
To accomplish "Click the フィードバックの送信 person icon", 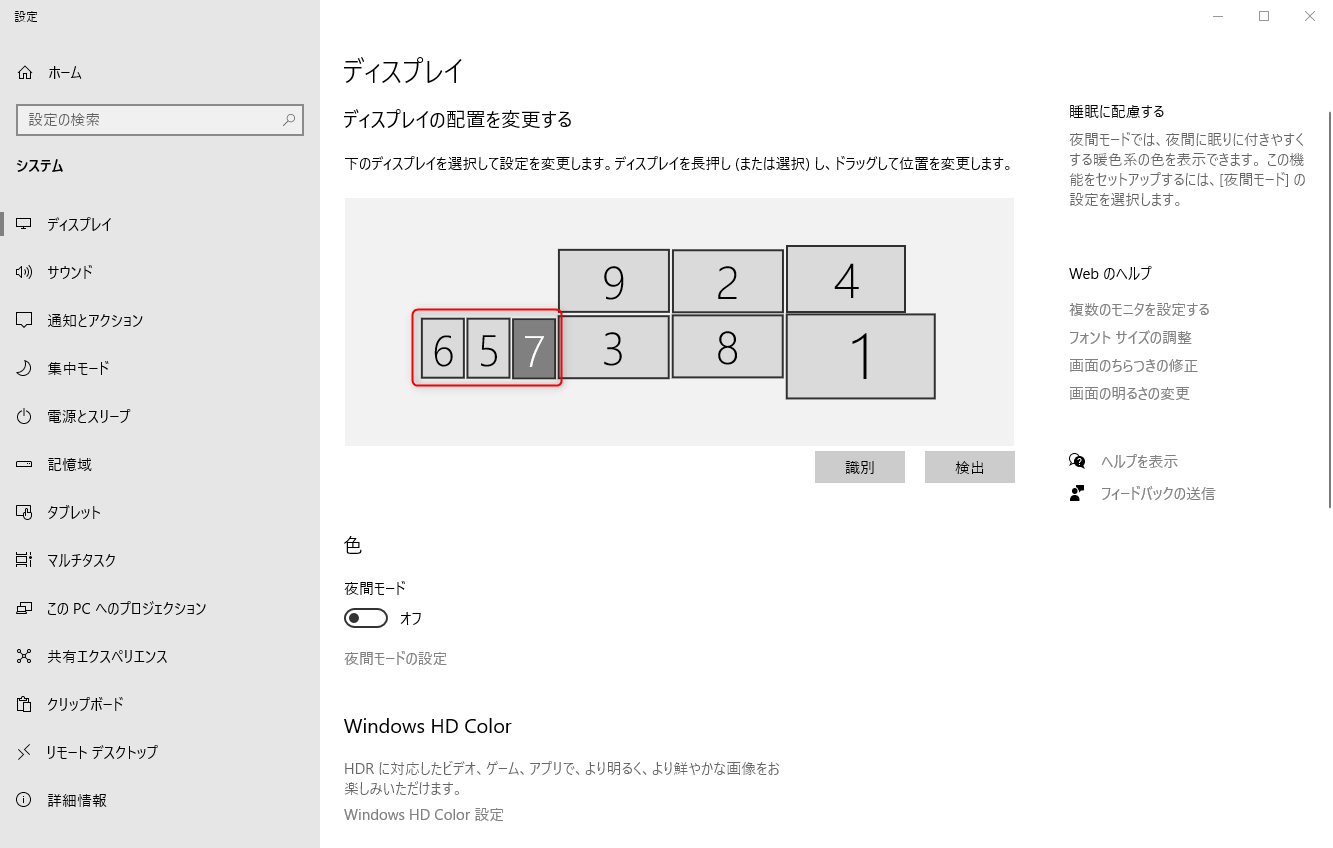I will 1077,493.
